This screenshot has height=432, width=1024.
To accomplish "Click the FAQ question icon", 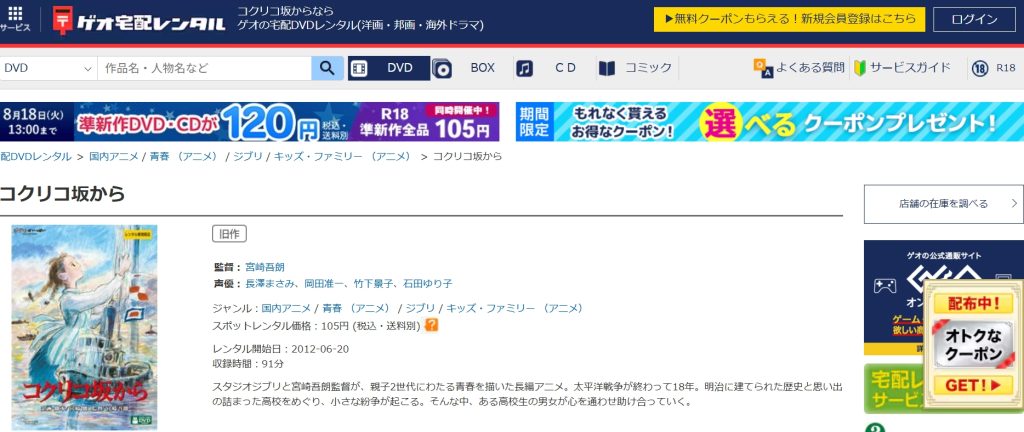I will tap(763, 68).
